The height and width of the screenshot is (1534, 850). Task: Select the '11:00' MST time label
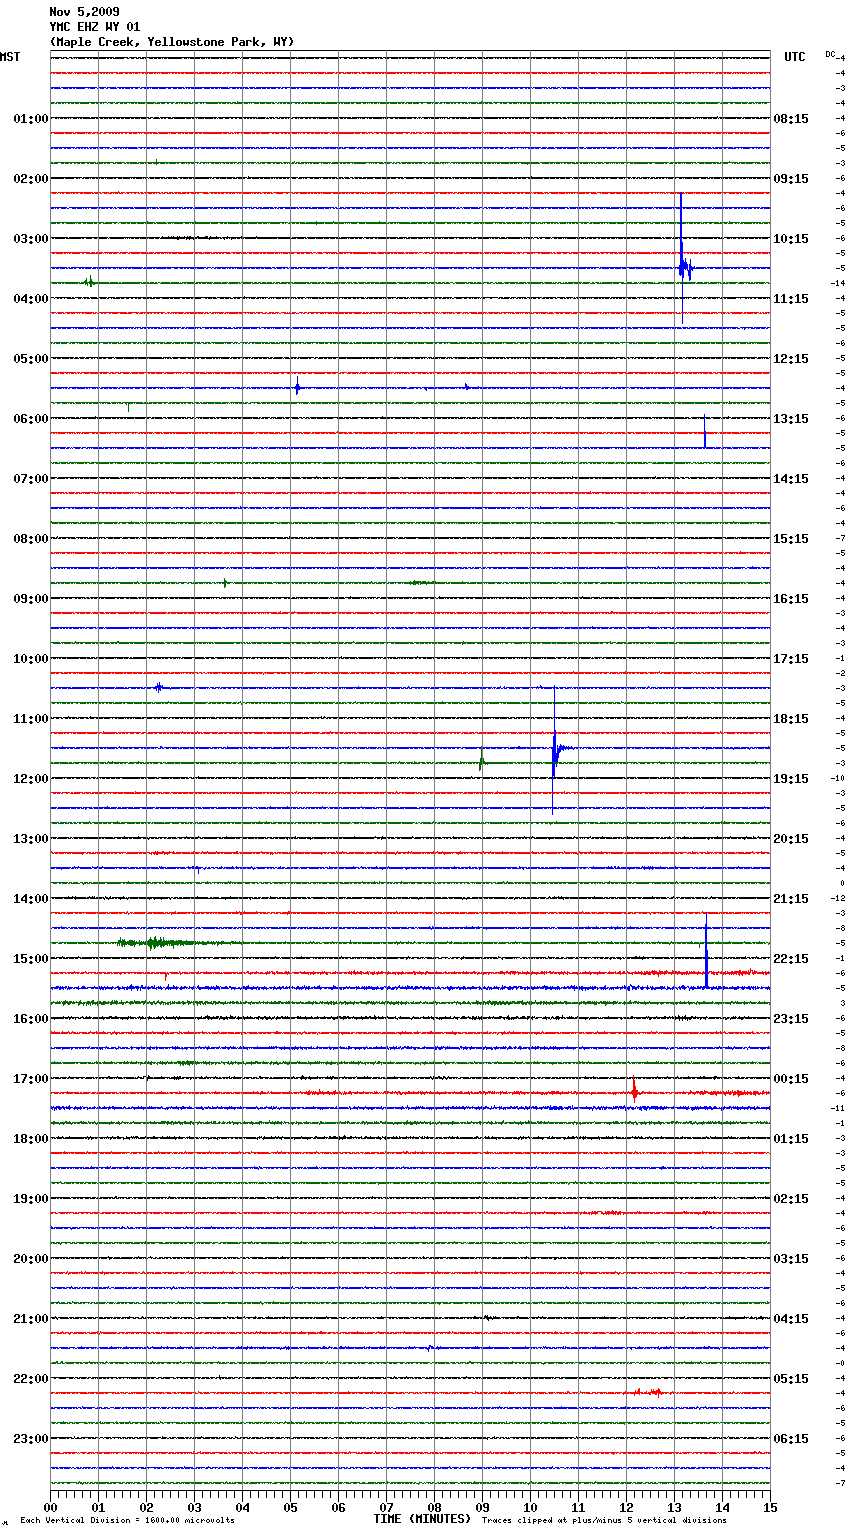(31, 719)
